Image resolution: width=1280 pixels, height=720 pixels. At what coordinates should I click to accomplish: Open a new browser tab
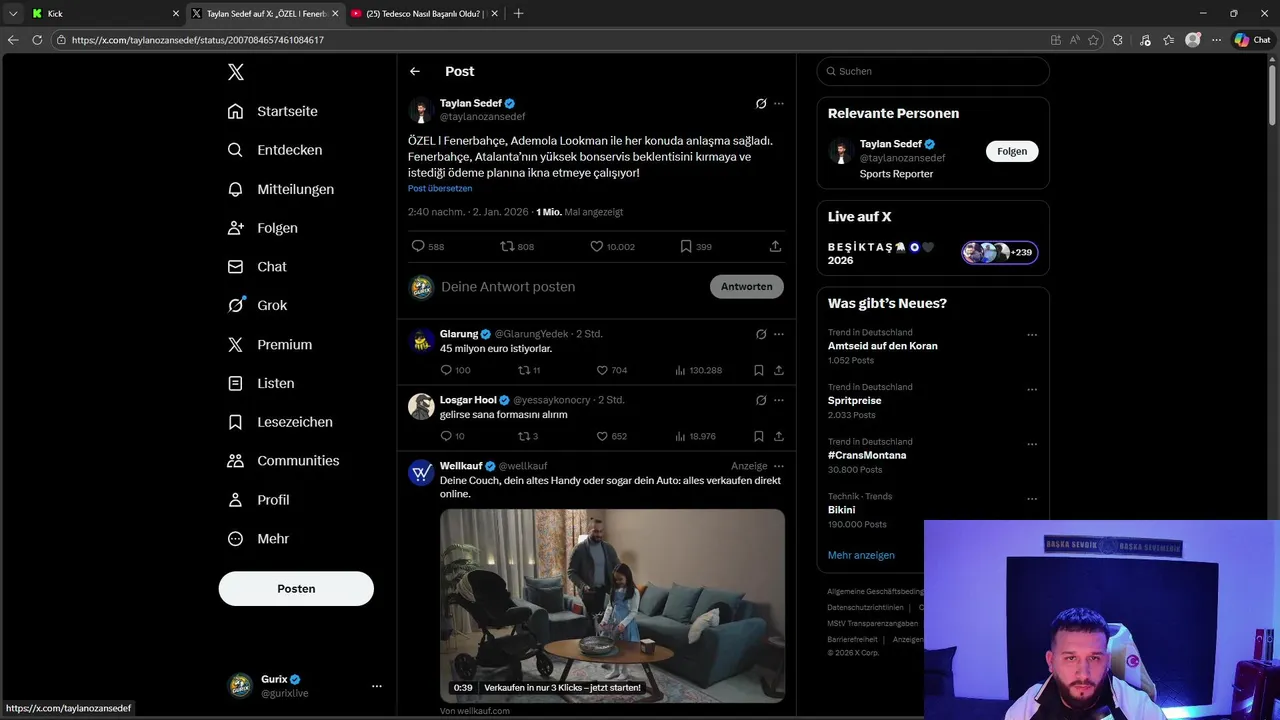(518, 14)
